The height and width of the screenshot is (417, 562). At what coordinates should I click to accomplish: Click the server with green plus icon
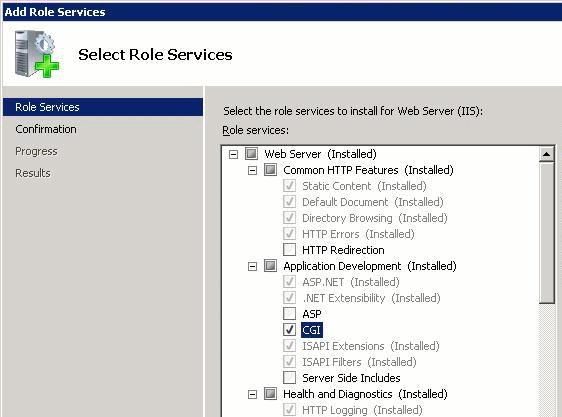pos(37,54)
